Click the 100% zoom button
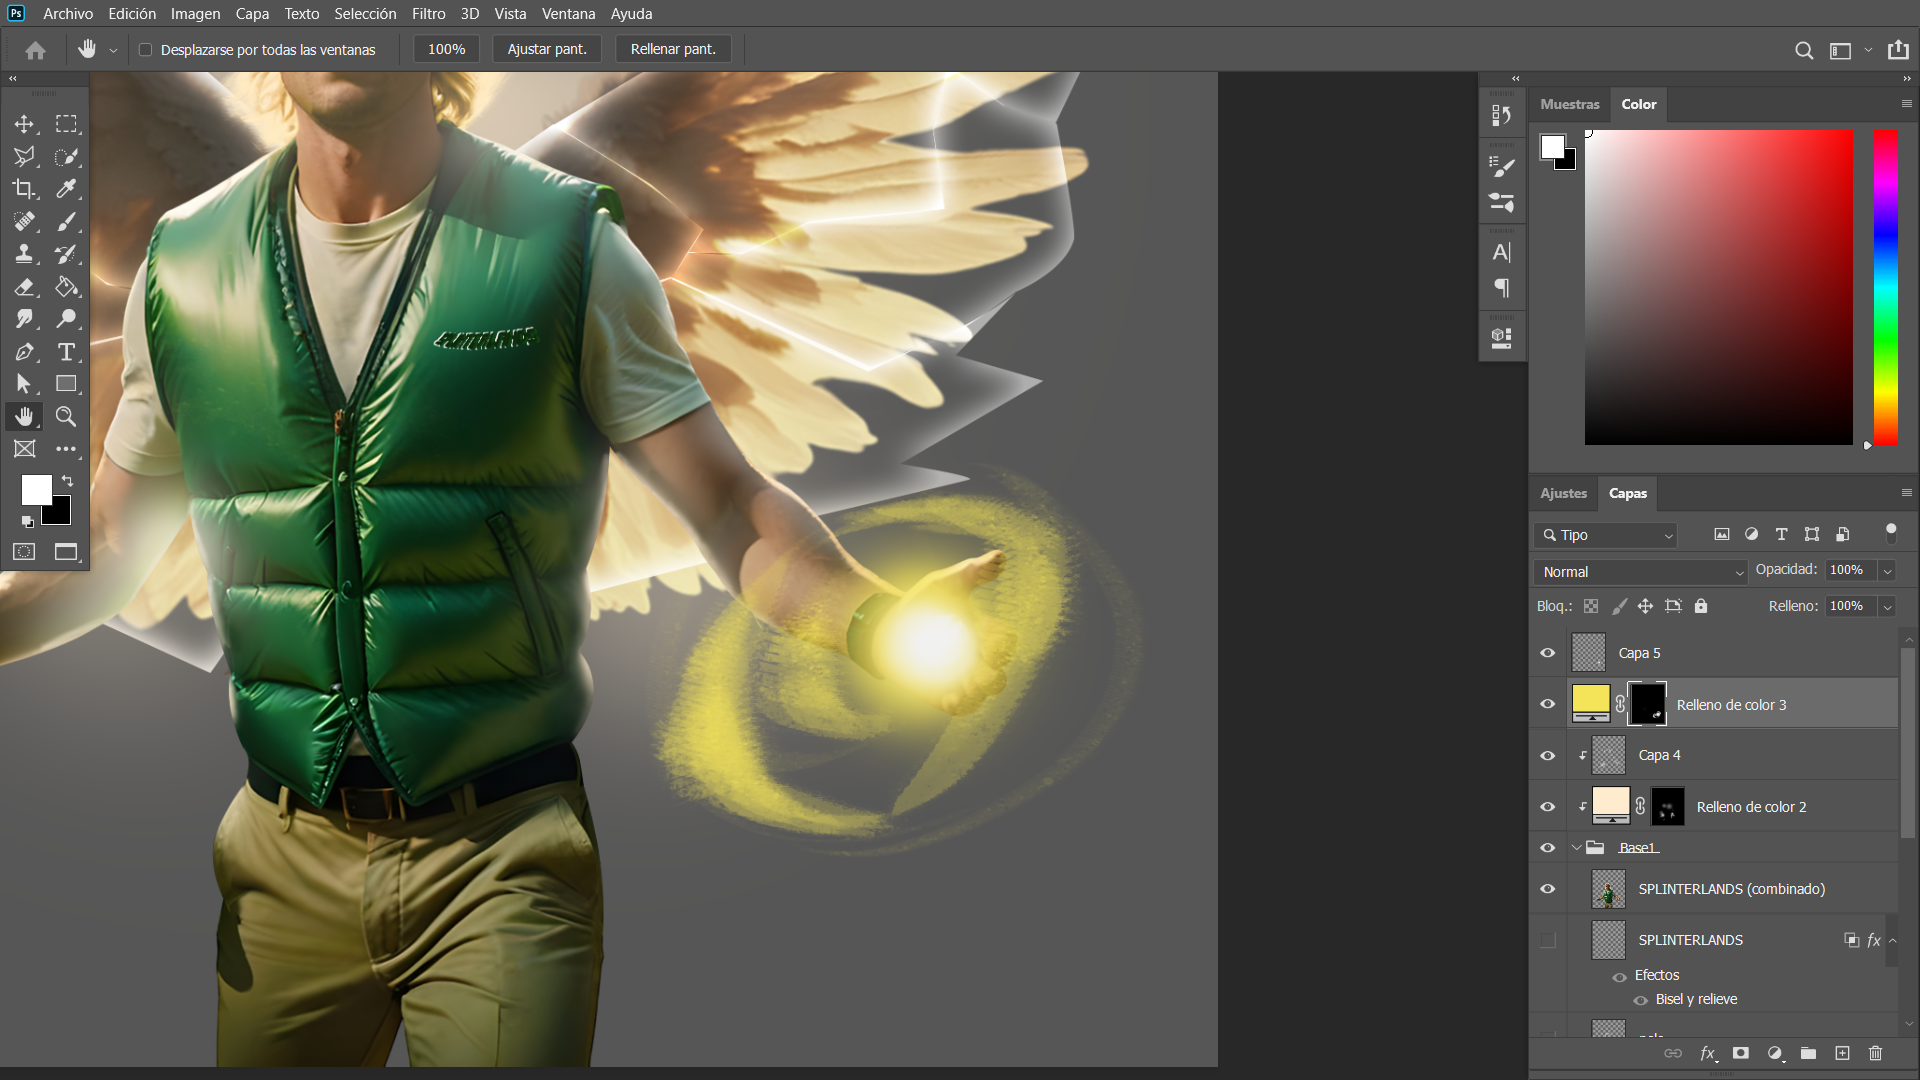This screenshot has width=1920, height=1080. coord(446,49)
